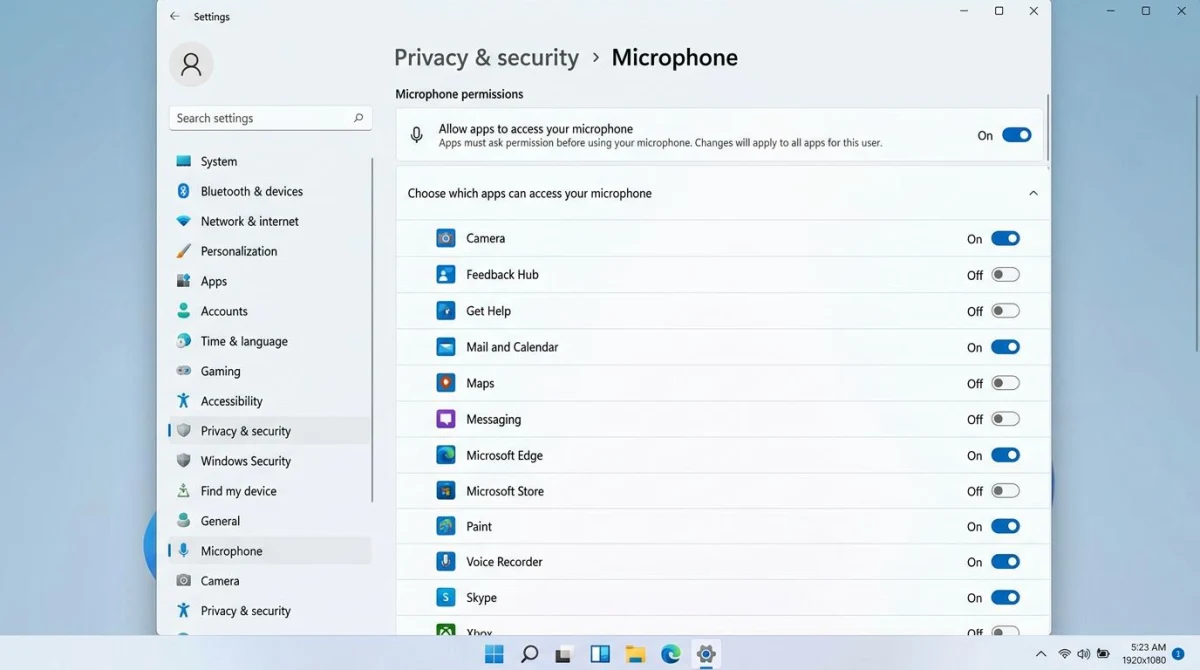Viewport: 1200px width, 670px height.
Task: Open Task View from the taskbar
Action: (564, 654)
